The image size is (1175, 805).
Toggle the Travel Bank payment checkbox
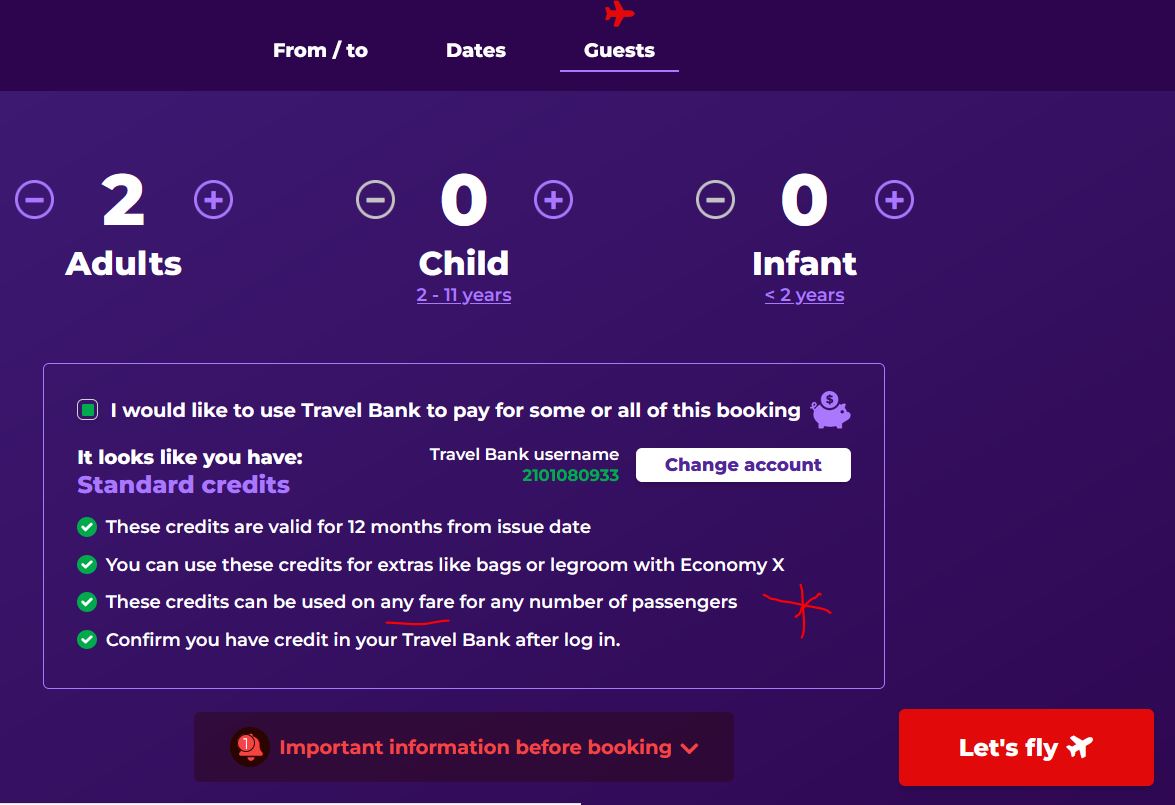click(x=88, y=410)
